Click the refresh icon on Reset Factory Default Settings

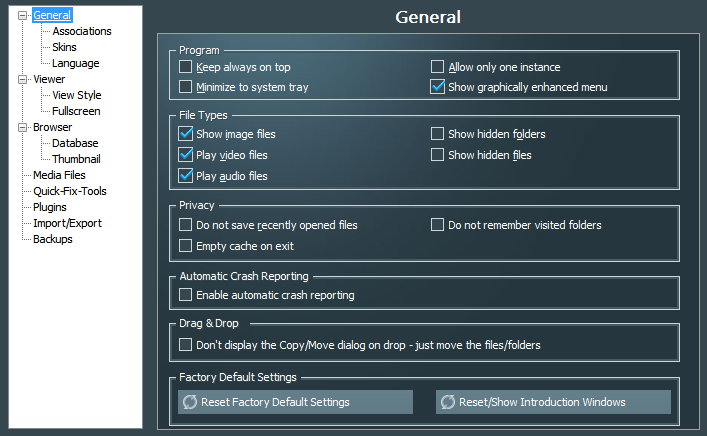pyautogui.click(x=190, y=402)
